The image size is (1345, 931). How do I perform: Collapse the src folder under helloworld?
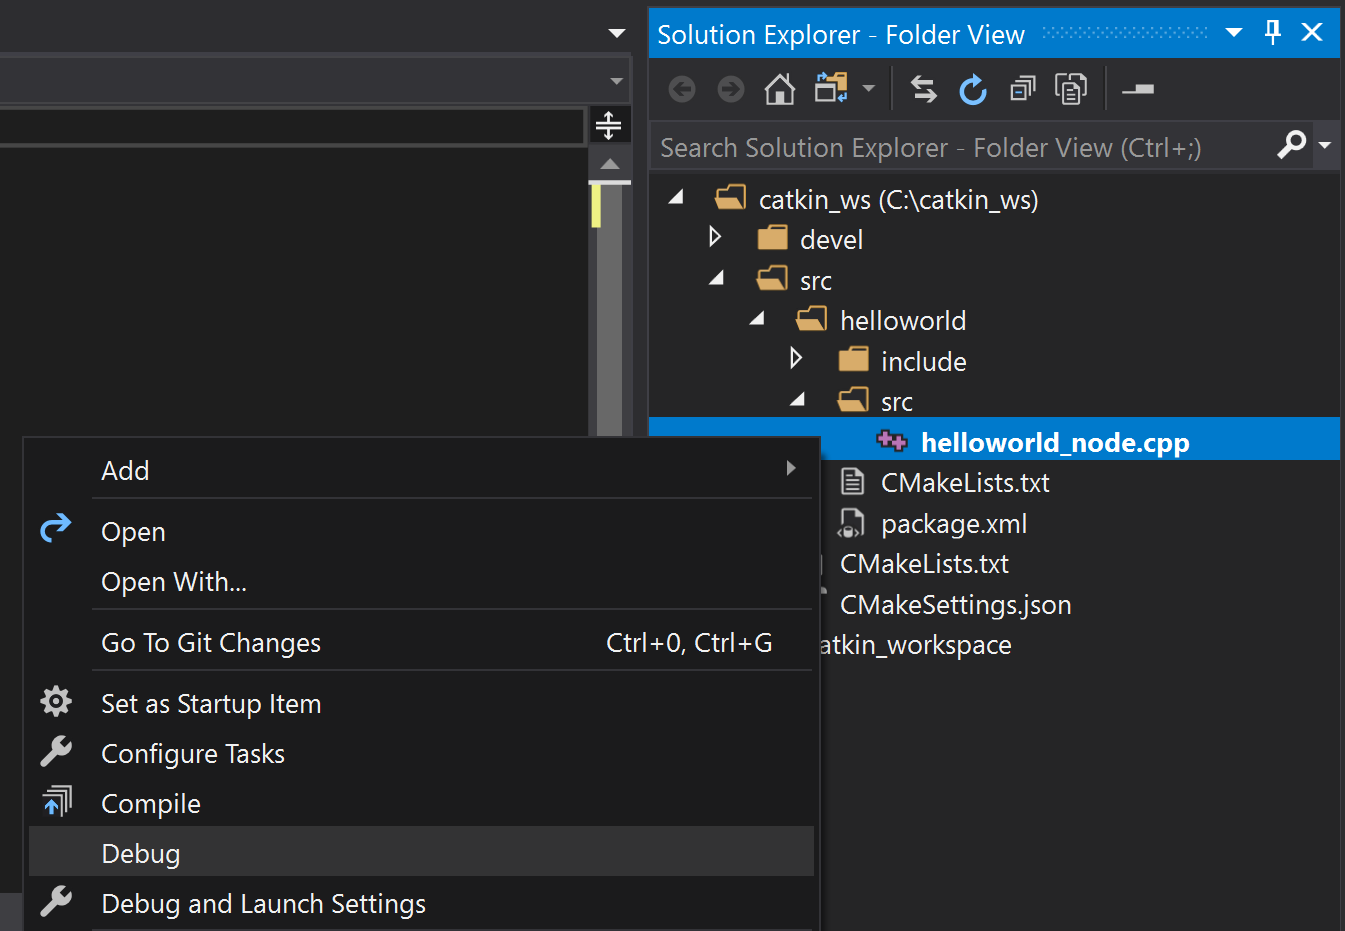[798, 400]
